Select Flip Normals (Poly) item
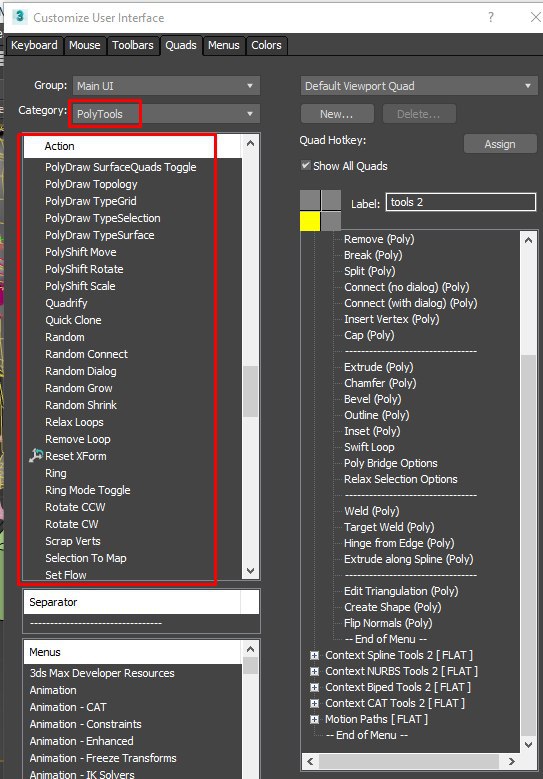543x779 pixels. [388, 623]
